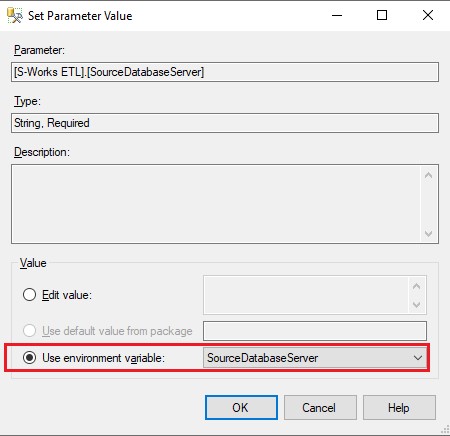The width and height of the screenshot is (450, 436).
Task: Click the Edit value box down arrow
Action: 416,304
